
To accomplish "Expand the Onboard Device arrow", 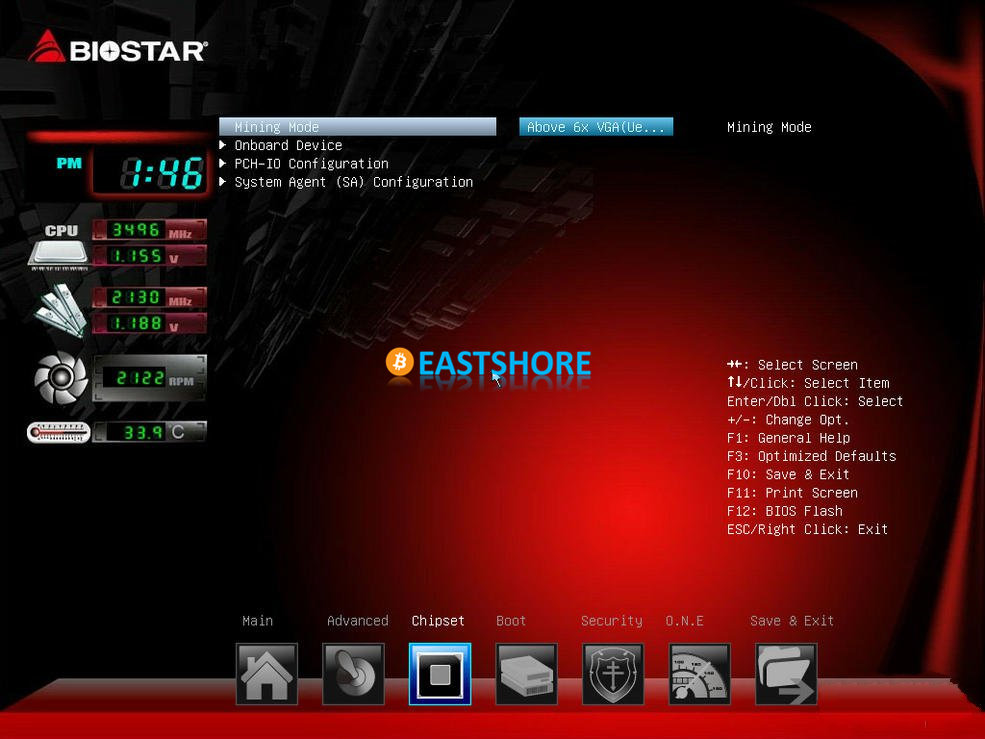I will [x=222, y=145].
